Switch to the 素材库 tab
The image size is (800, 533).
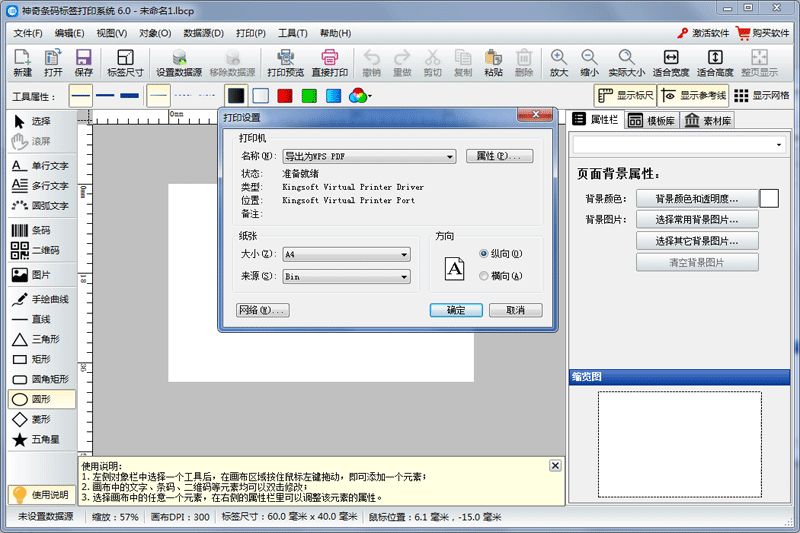point(708,120)
